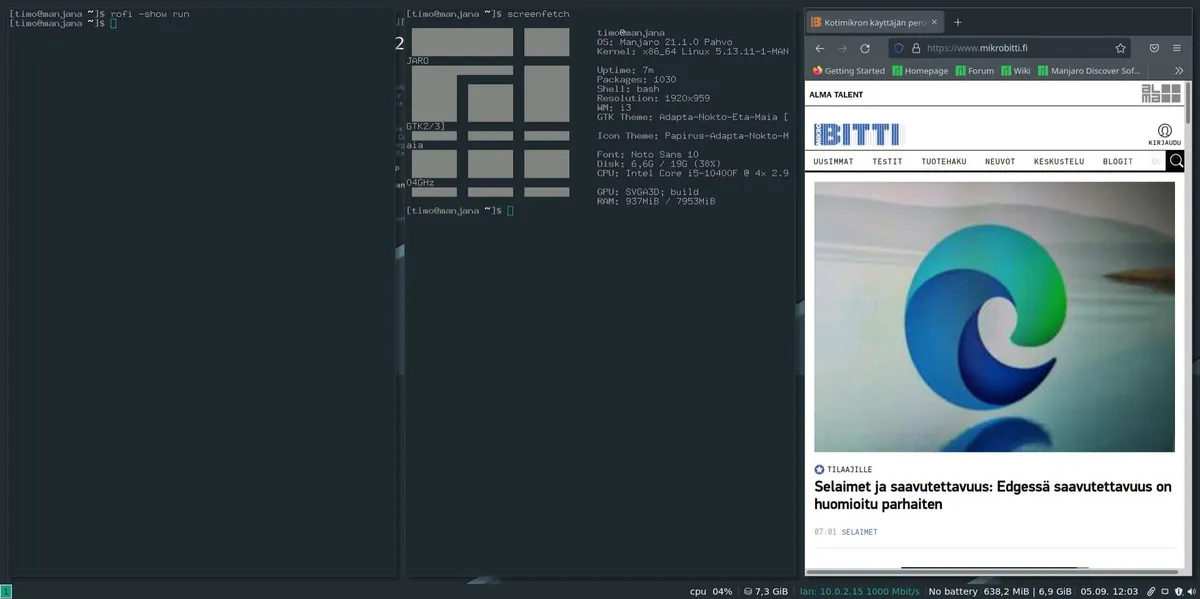This screenshot has width=1200, height=599.
Task: Switch to i3 workspace 1
Action: click(x=6, y=591)
